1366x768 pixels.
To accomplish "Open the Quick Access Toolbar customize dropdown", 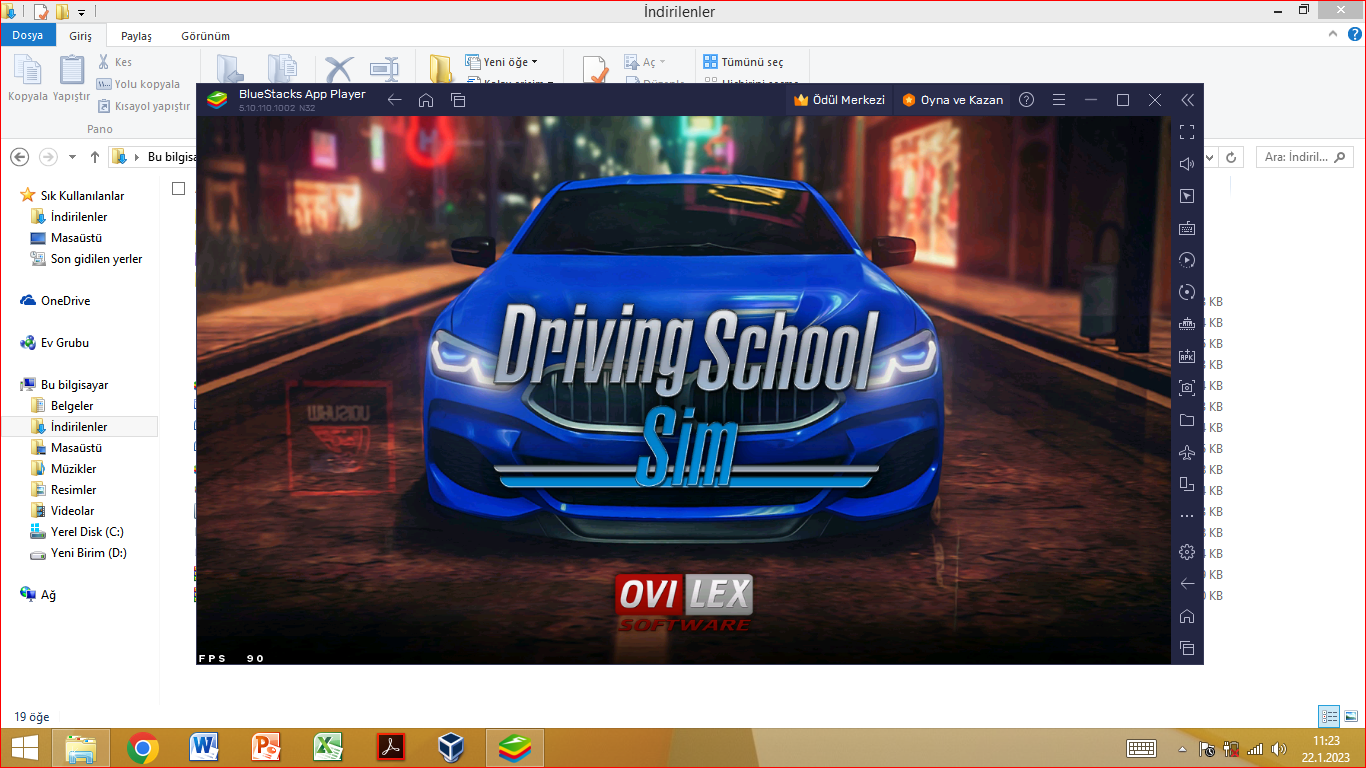I will (x=81, y=12).
